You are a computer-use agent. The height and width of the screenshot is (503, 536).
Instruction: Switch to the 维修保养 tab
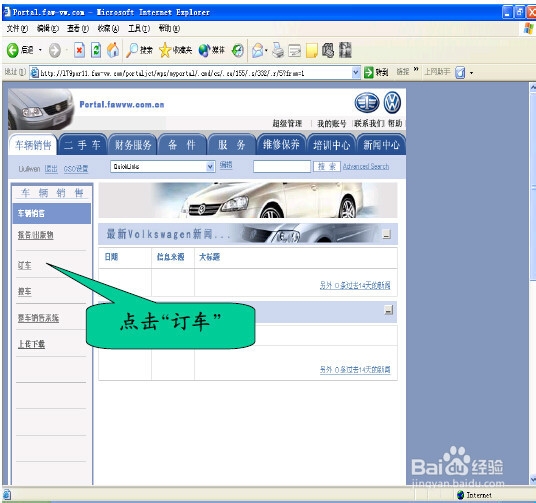(x=281, y=145)
